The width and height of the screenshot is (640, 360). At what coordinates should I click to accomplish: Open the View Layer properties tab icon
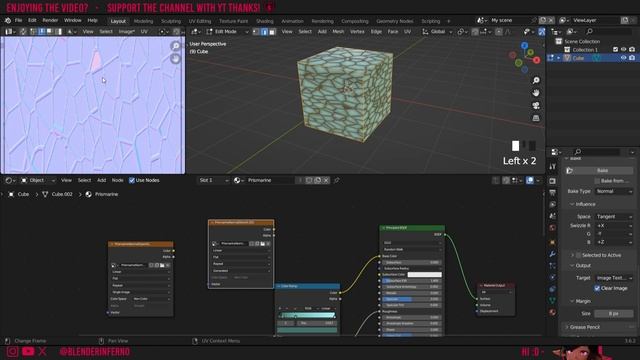pos(553,204)
